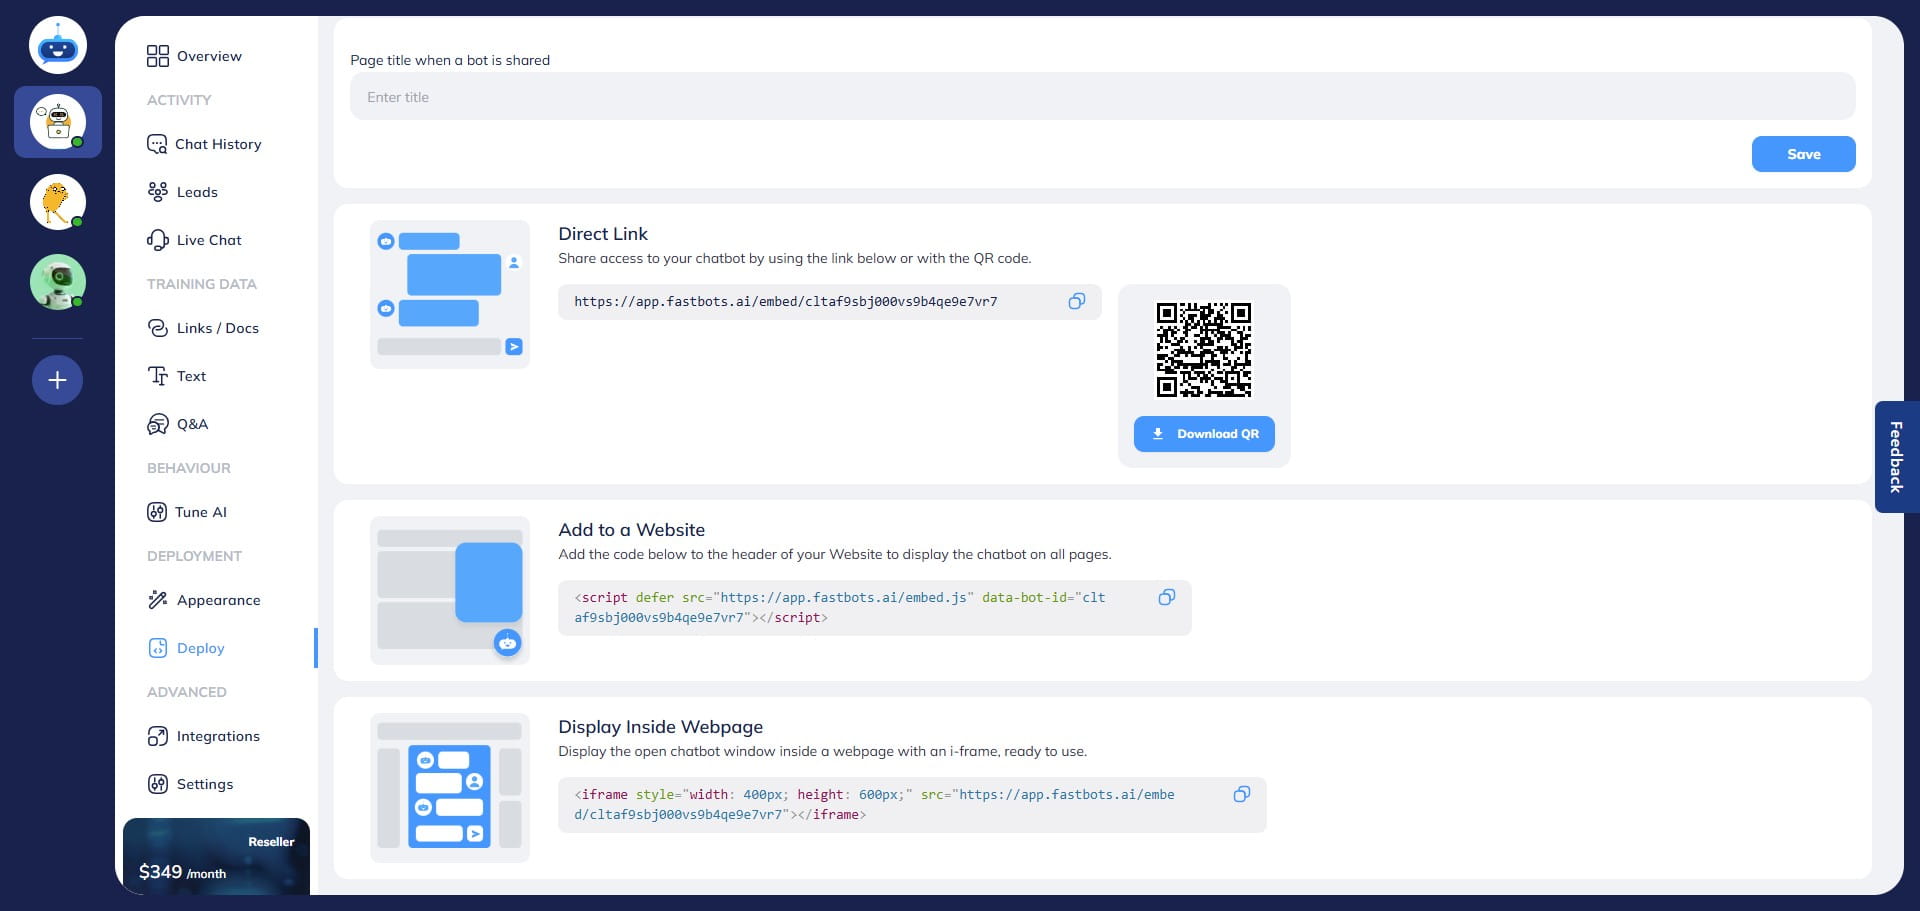The height and width of the screenshot is (911, 1920).
Task: Copy the website embed script code
Action: 1166,597
